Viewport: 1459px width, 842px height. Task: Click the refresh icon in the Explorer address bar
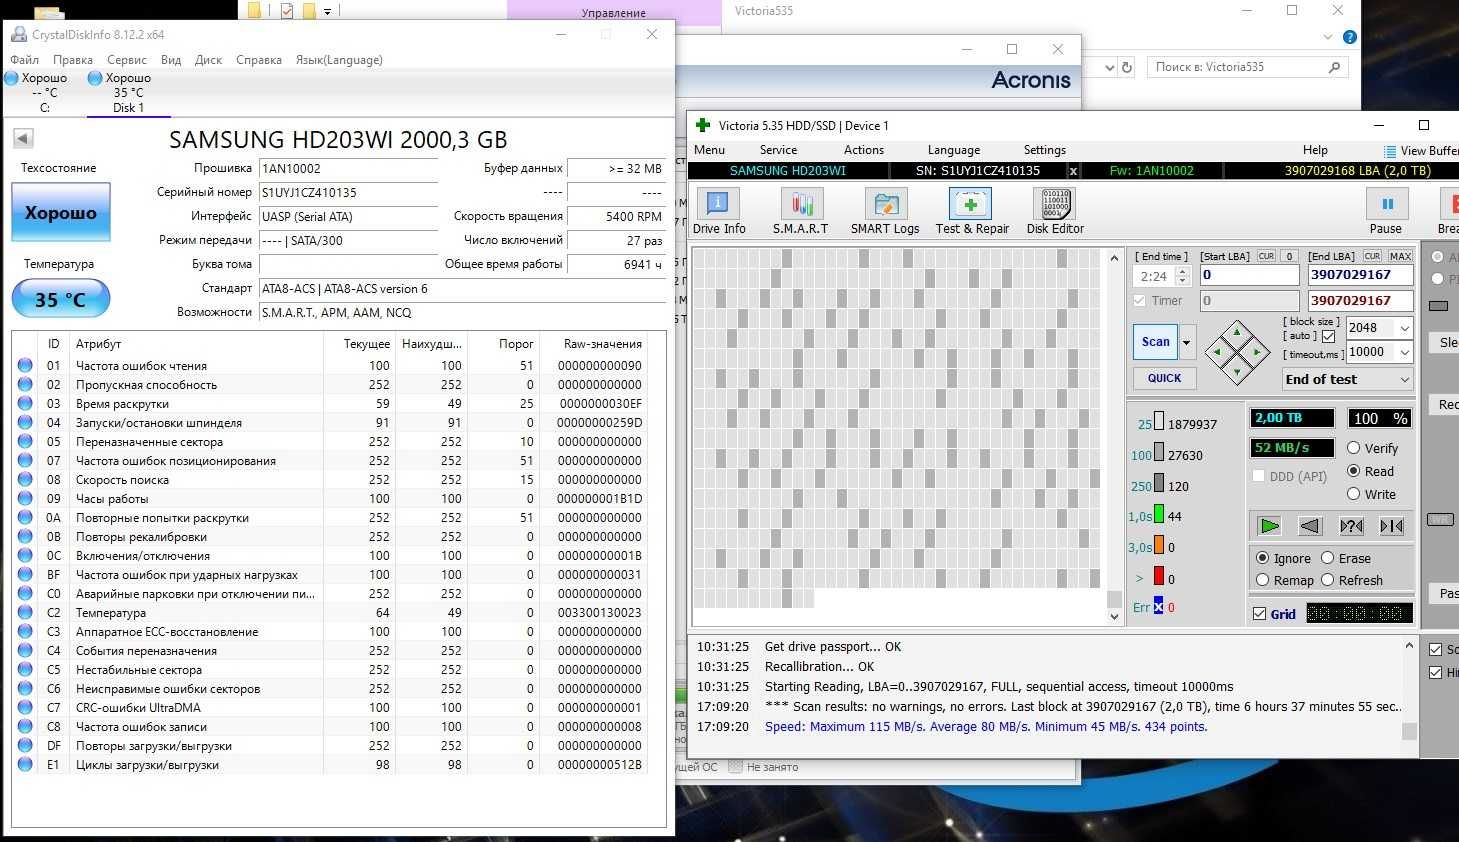[1127, 67]
